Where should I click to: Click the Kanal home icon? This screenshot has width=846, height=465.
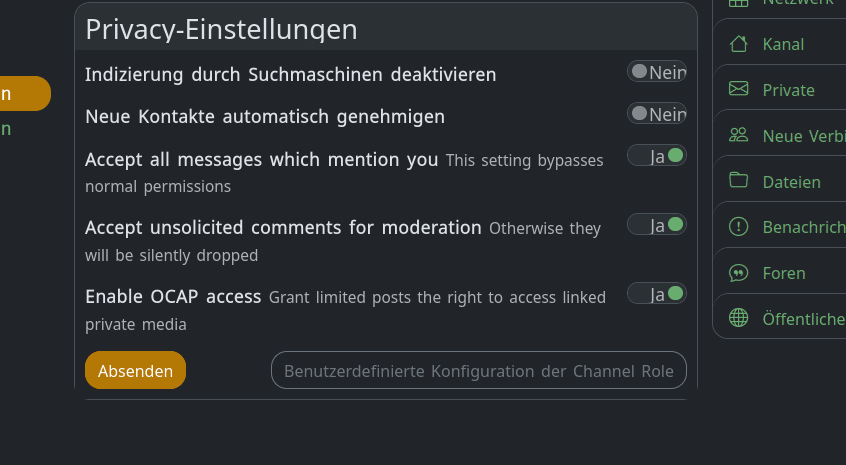coord(739,44)
